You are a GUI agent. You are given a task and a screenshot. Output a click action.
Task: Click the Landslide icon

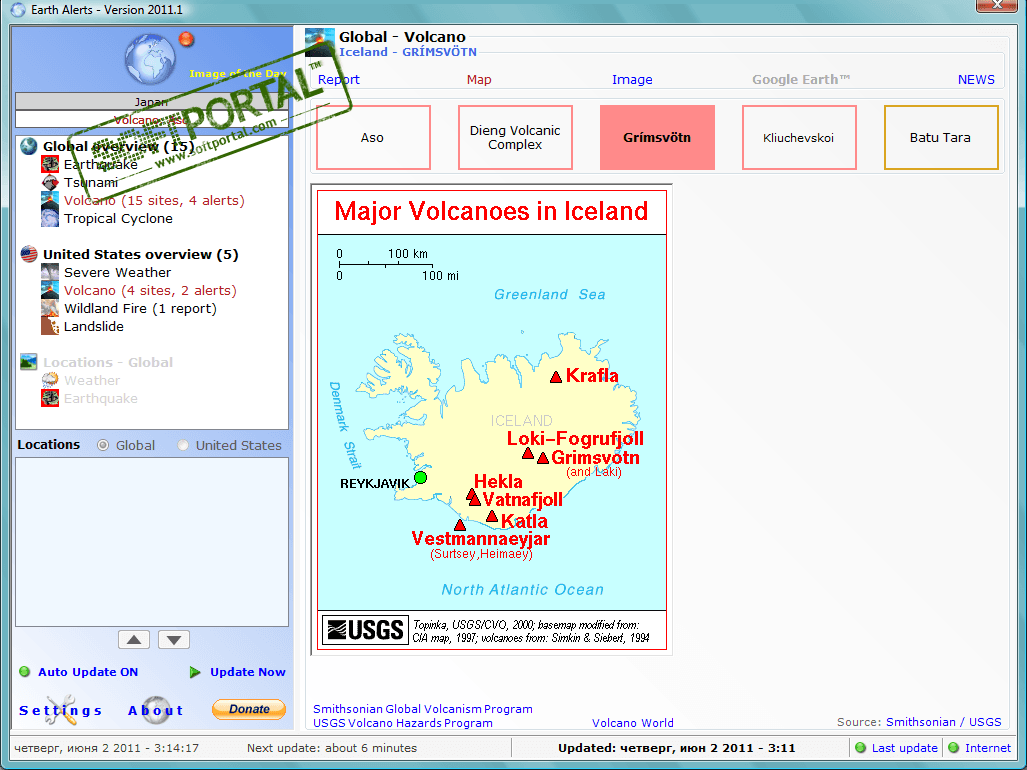pyautogui.click(x=50, y=326)
